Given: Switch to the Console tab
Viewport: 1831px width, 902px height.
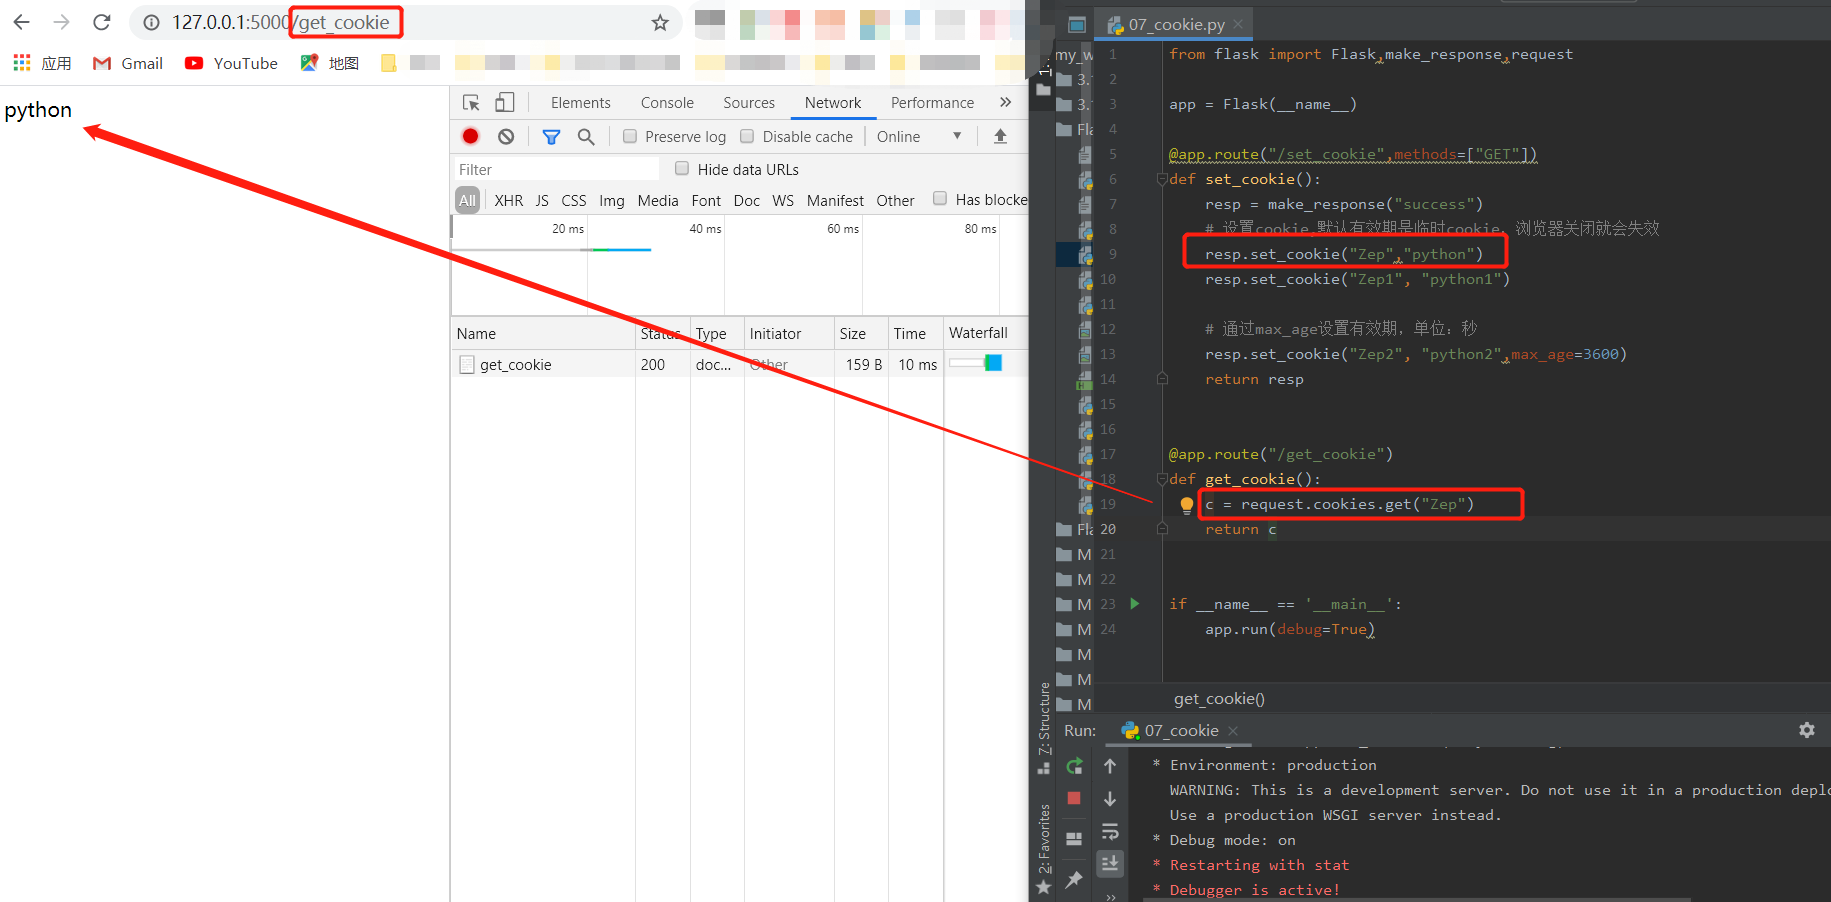Looking at the screenshot, I should [x=667, y=102].
